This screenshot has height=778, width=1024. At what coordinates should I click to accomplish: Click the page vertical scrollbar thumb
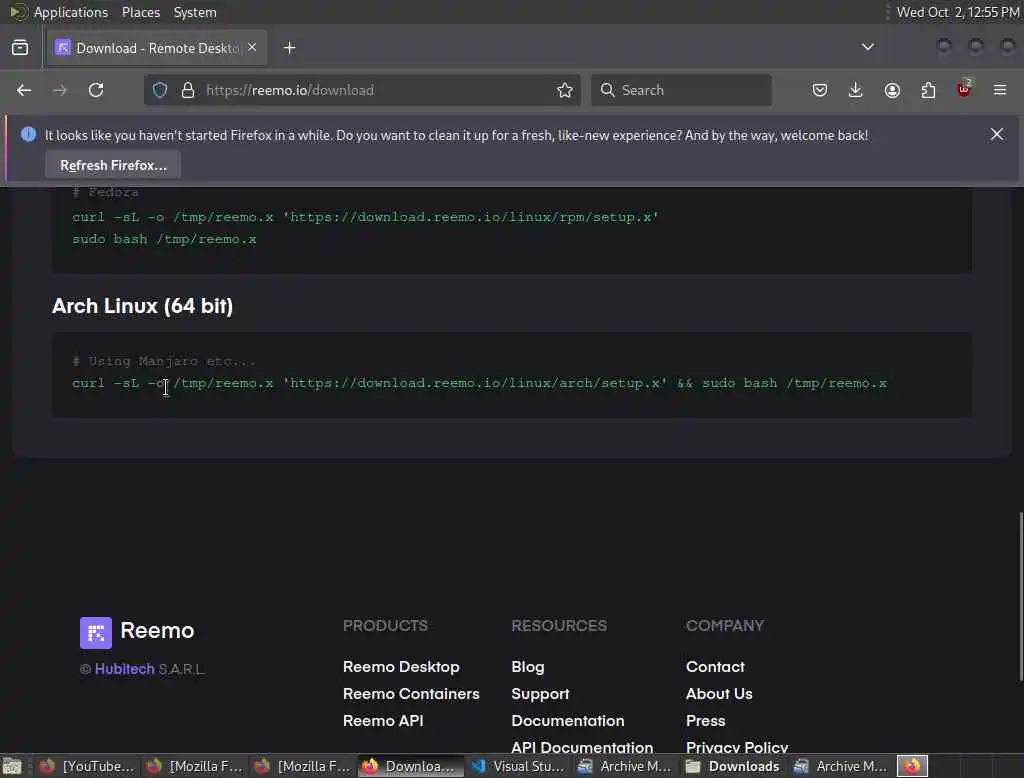[1020, 596]
